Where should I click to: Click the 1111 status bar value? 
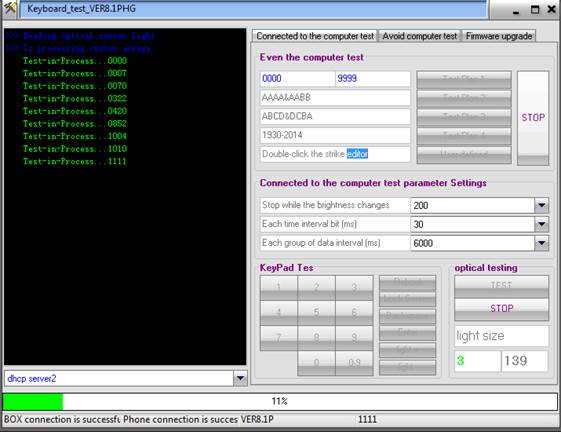367,419
